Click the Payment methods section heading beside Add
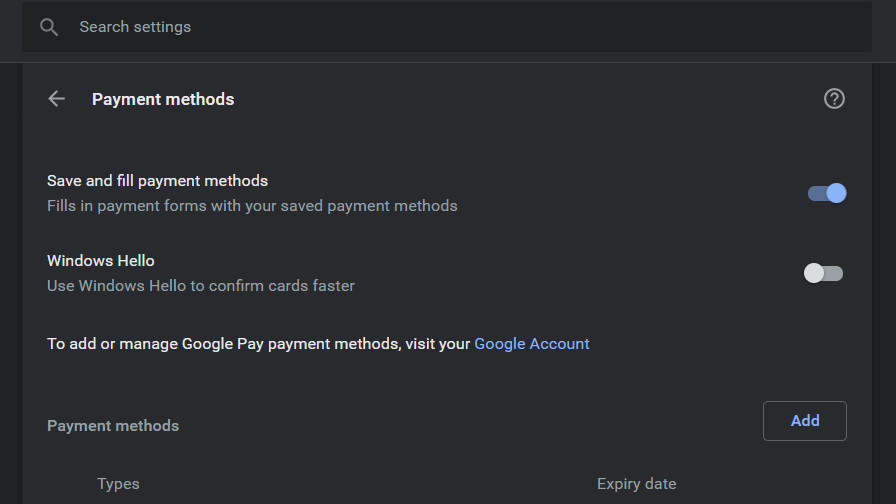Screen dimensions: 896x504 113,426
